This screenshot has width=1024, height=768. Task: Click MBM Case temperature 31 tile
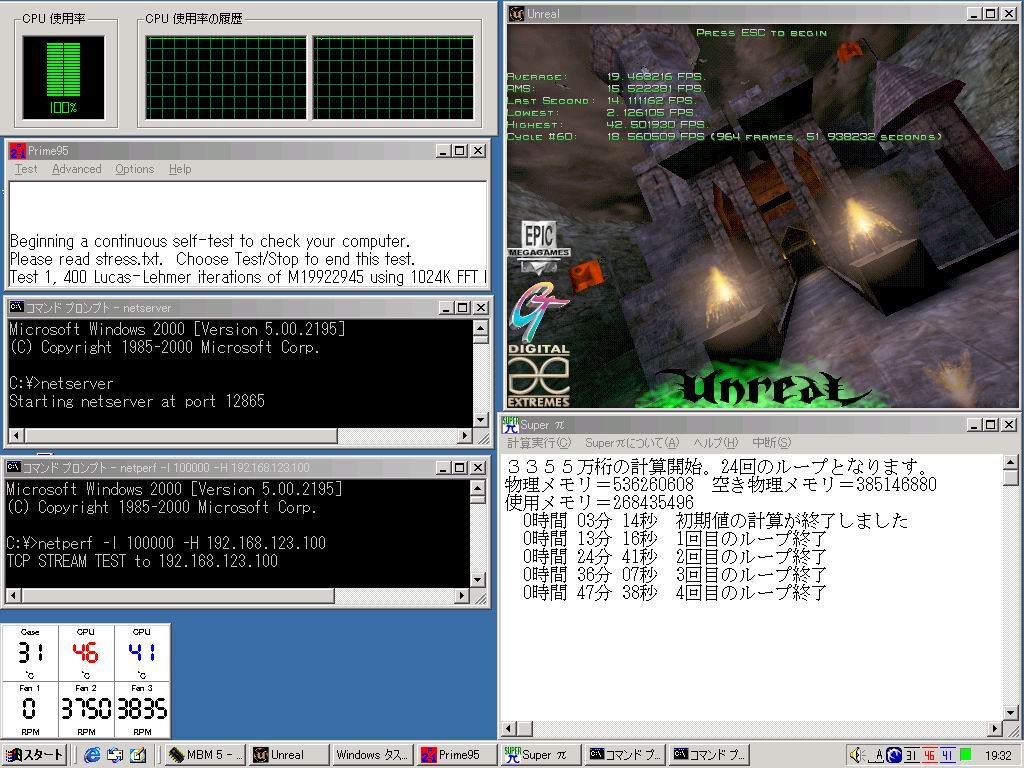coord(30,654)
